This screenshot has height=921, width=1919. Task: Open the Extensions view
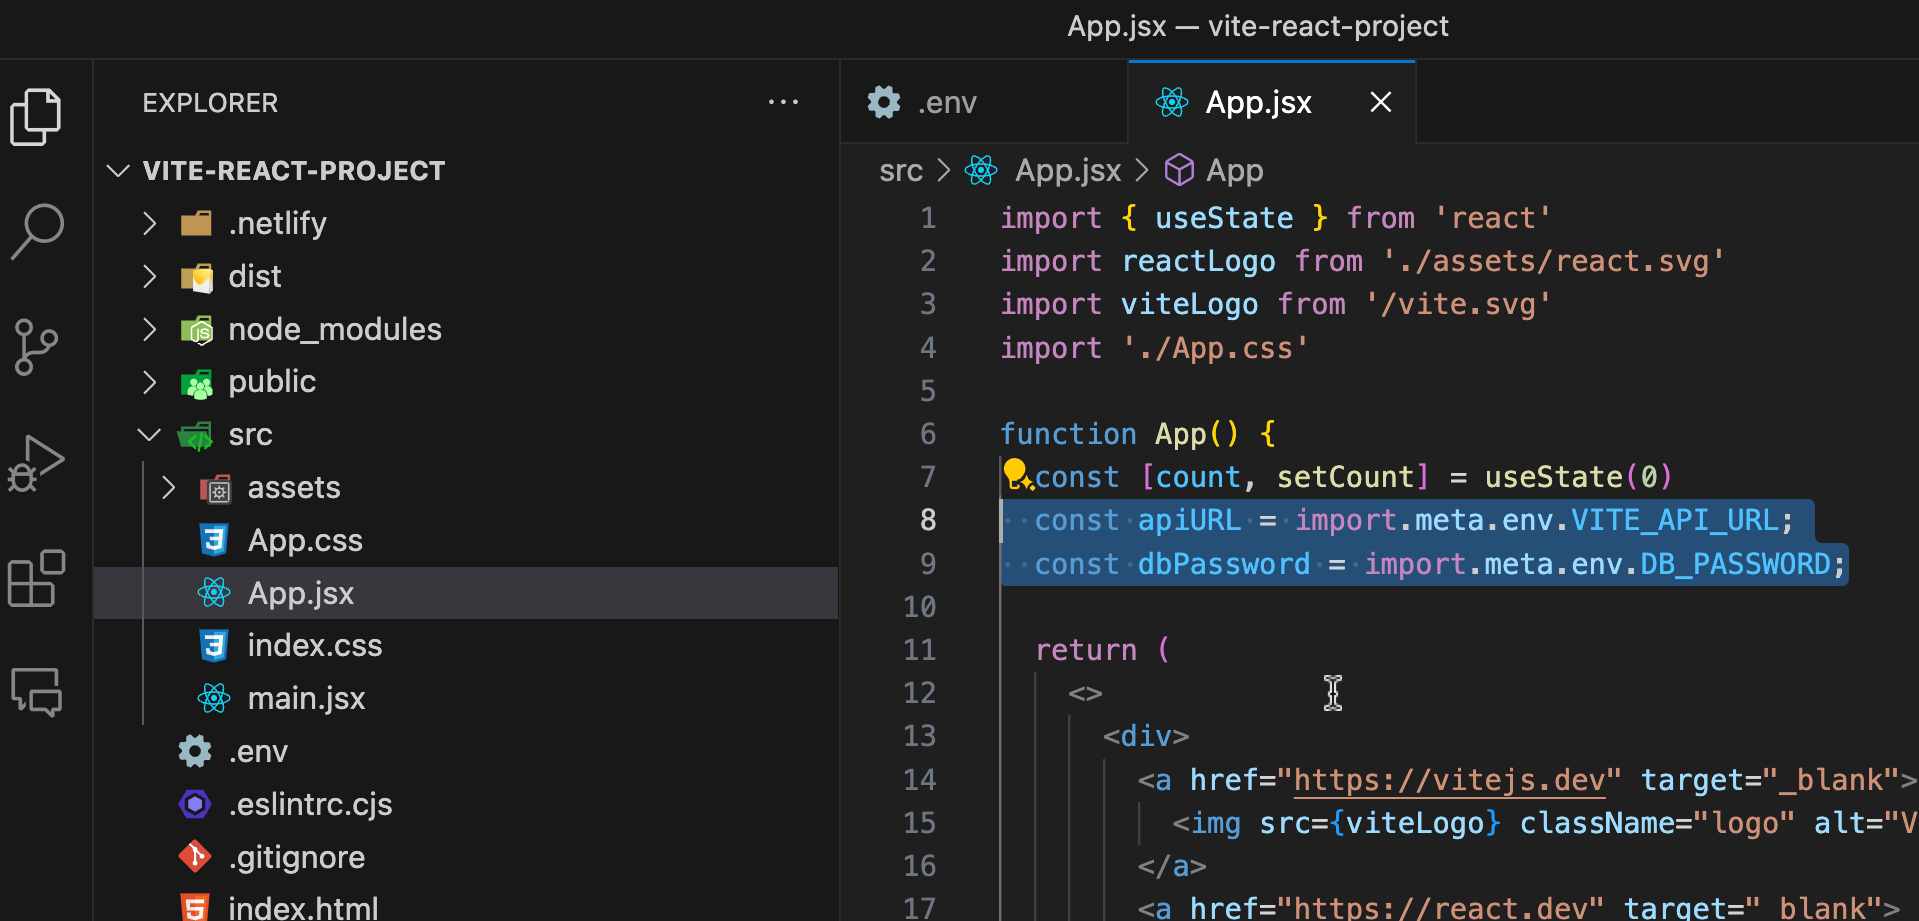[37, 578]
